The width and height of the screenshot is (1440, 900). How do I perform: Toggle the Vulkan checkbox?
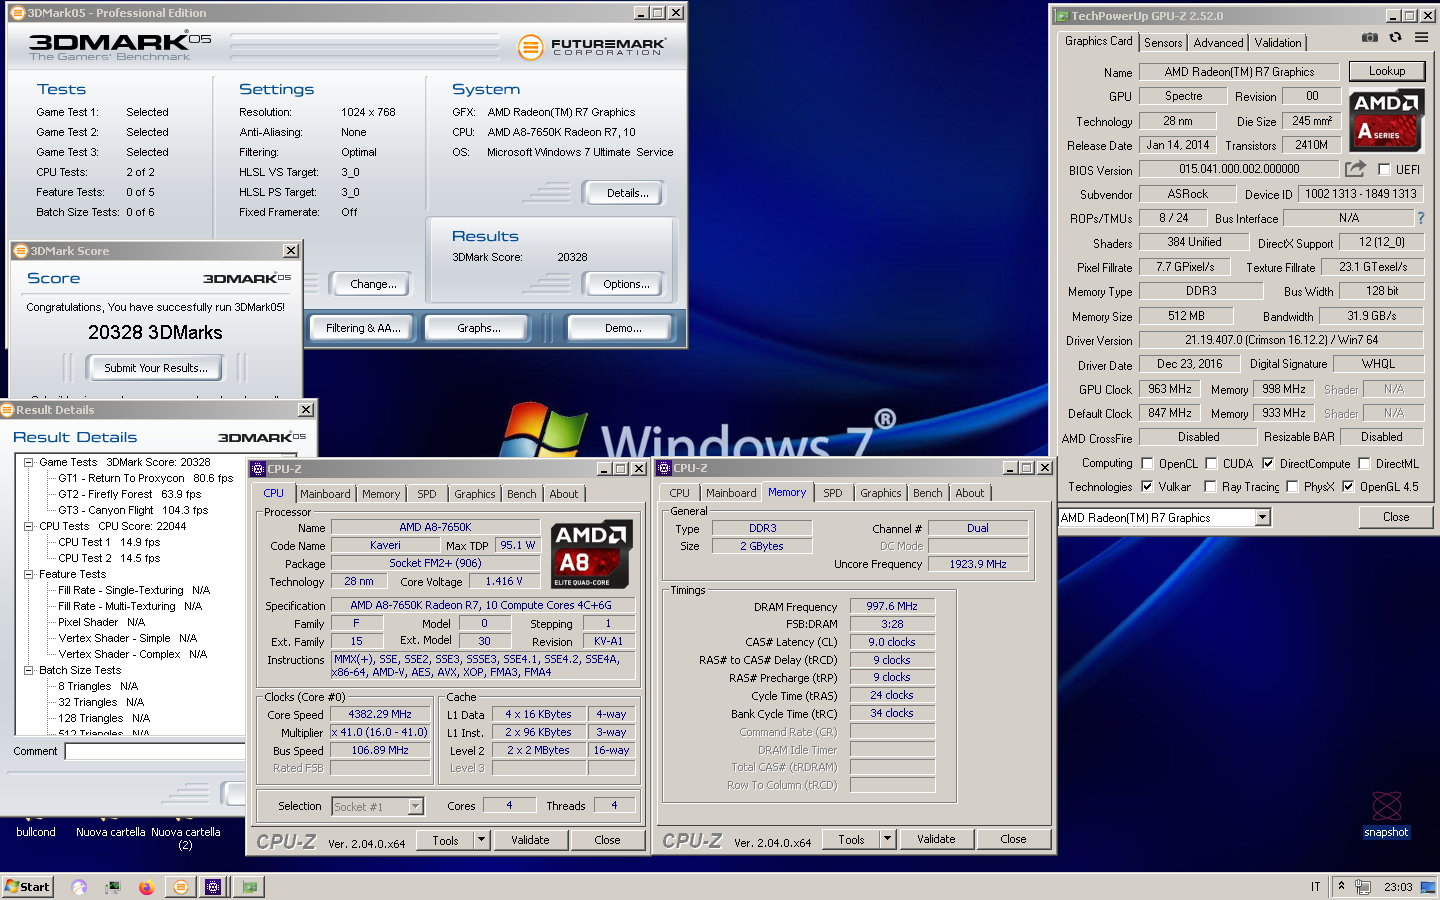coord(1147,487)
